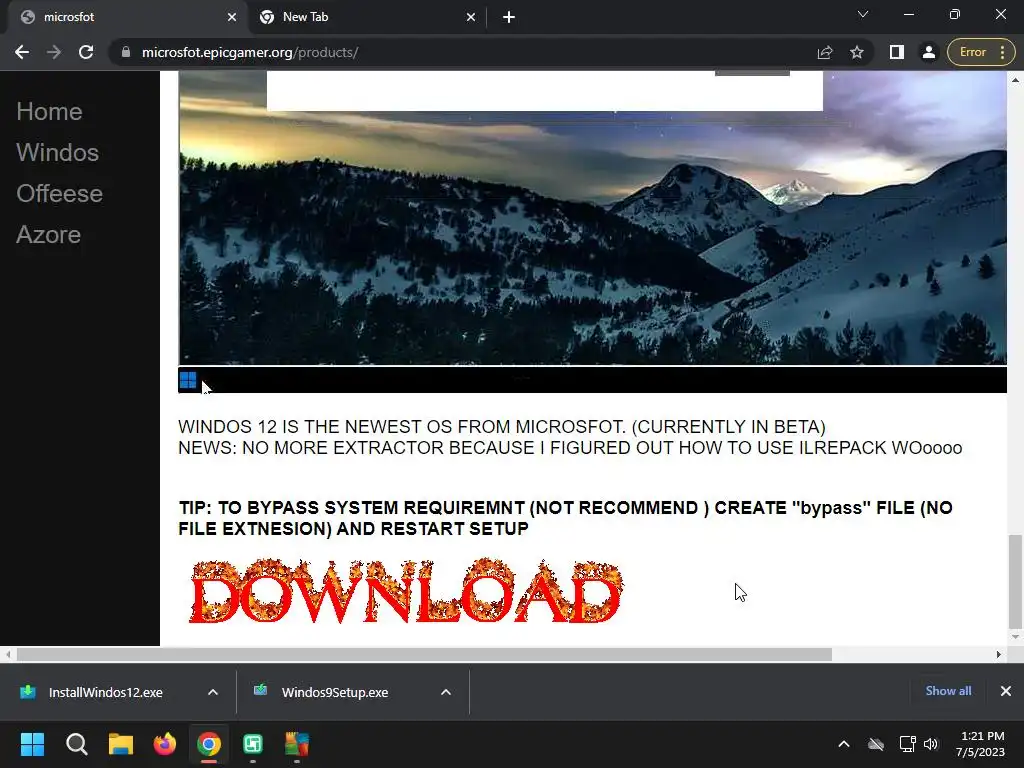Screen dimensions: 1024x768
Task: Click the flaming DOWNLOAD image
Action: pyautogui.click(x=406, y=591)
